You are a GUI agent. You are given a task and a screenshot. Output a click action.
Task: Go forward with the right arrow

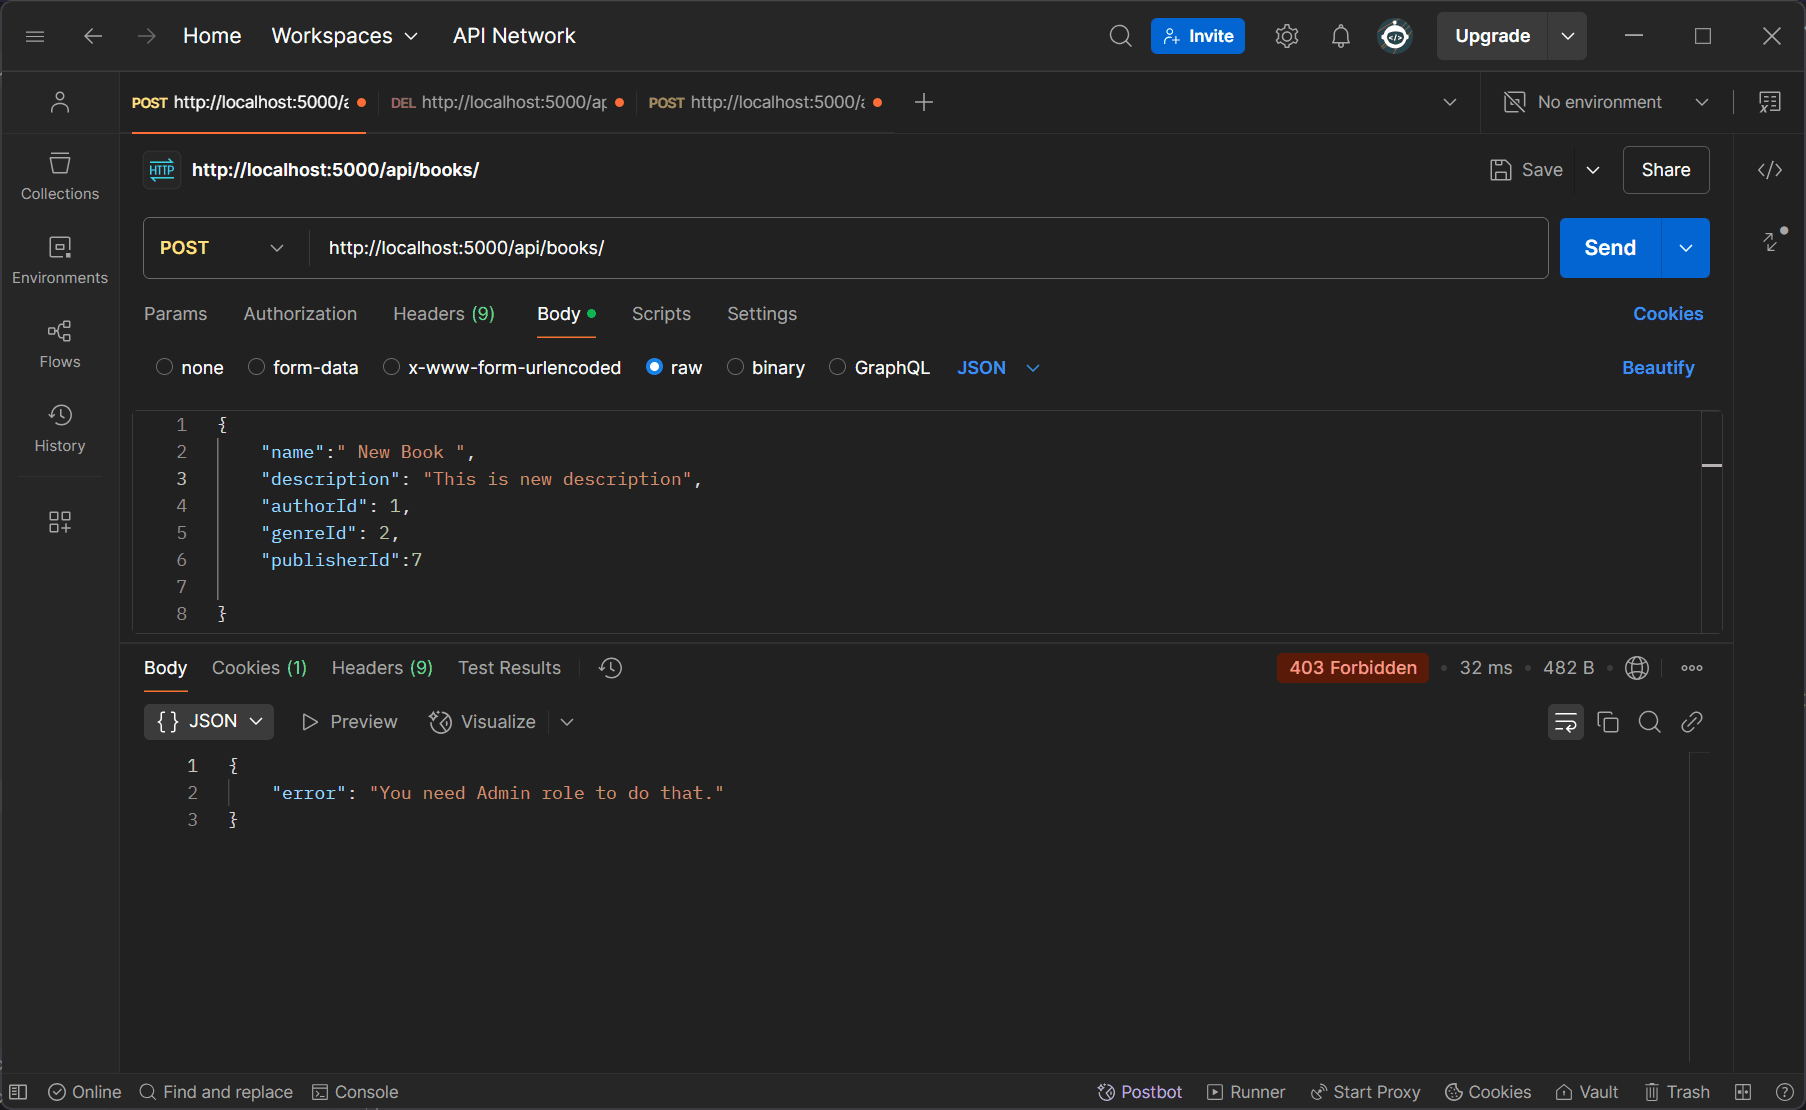[147, 36]
